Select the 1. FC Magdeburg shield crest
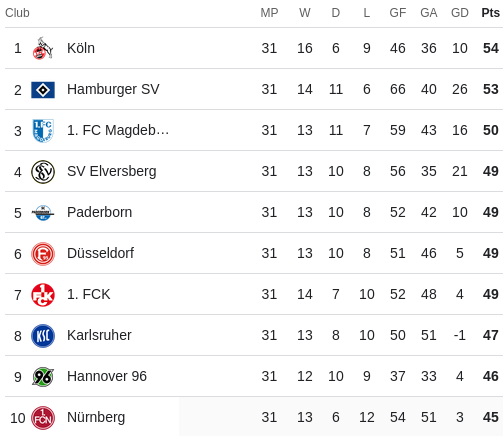 (43, 131)
